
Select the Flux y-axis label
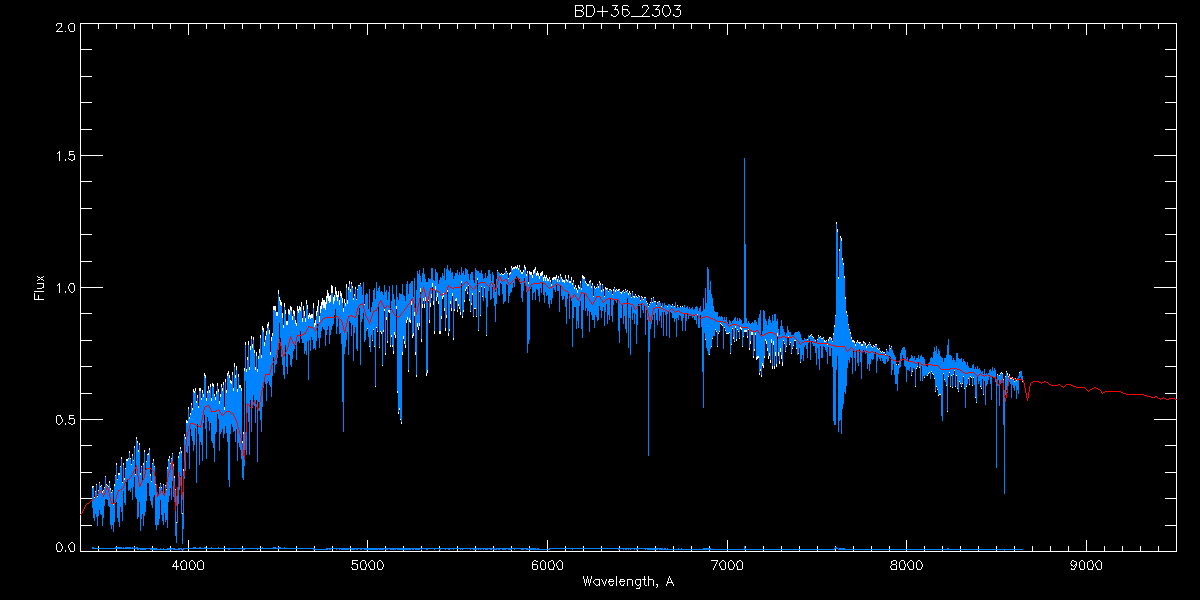[40, 288]
